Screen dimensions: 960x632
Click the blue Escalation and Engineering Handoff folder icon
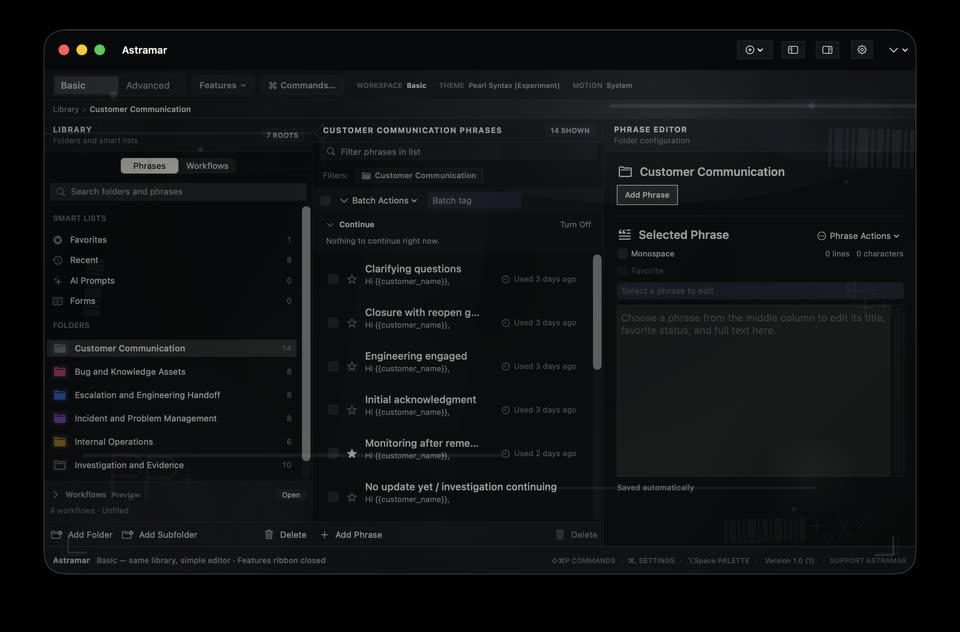60,395
